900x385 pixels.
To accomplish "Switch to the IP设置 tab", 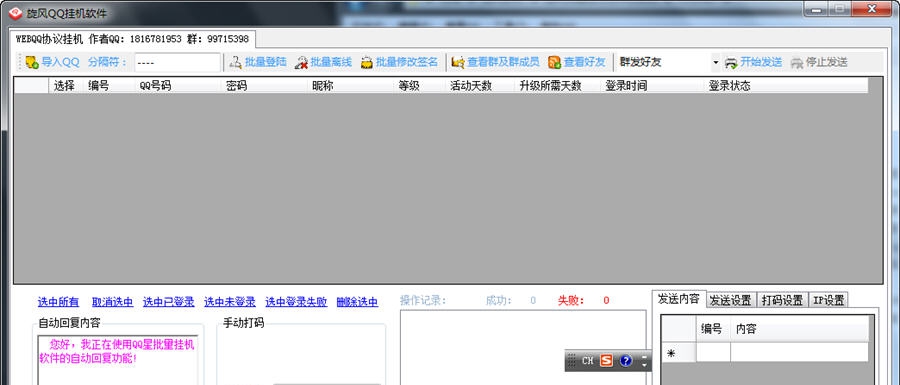I will [x=828, y=300].
